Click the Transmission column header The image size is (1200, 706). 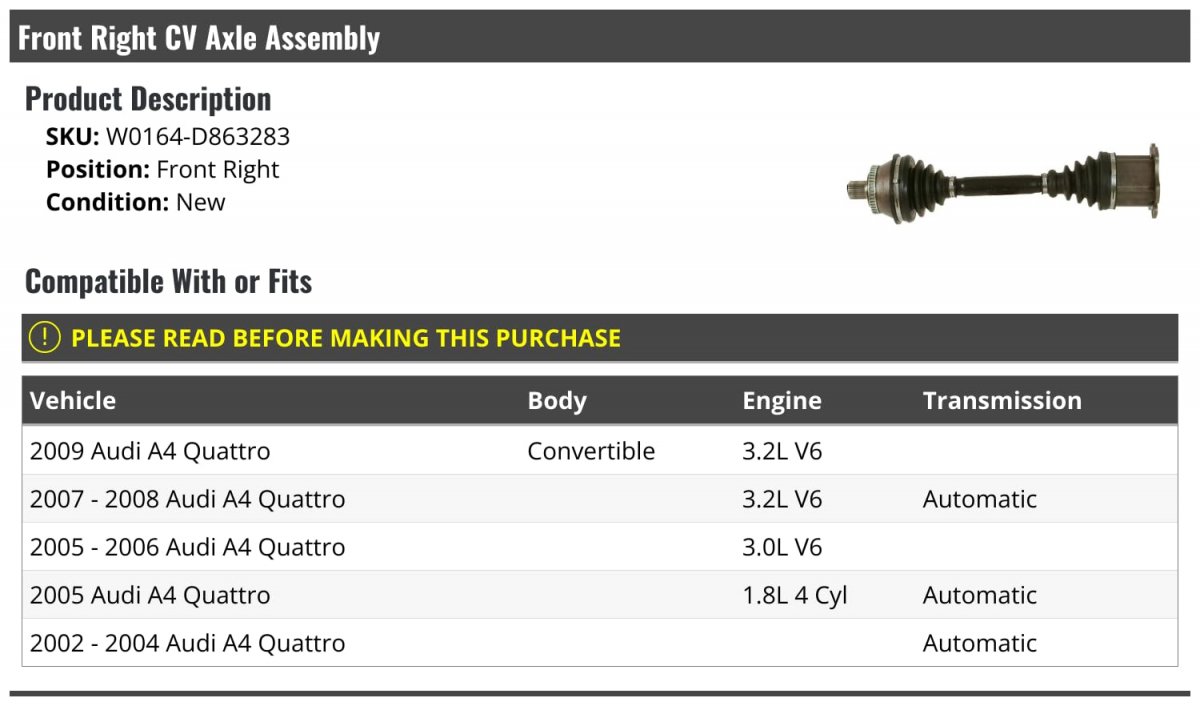pyautogui.click(x=1002, y=401)
